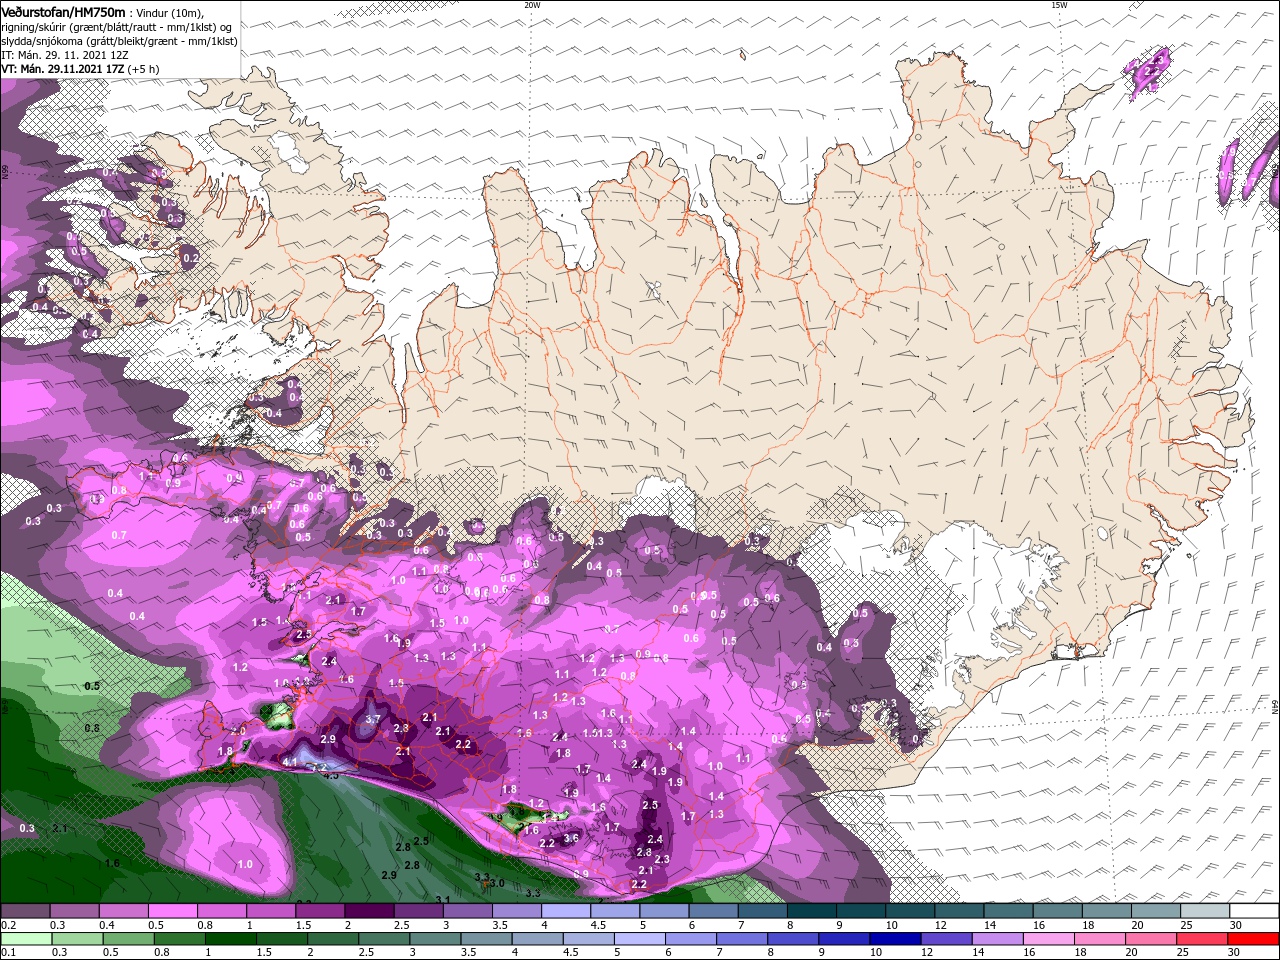Click the 3.0 precipitation value on the map

[x=497, y=883]
